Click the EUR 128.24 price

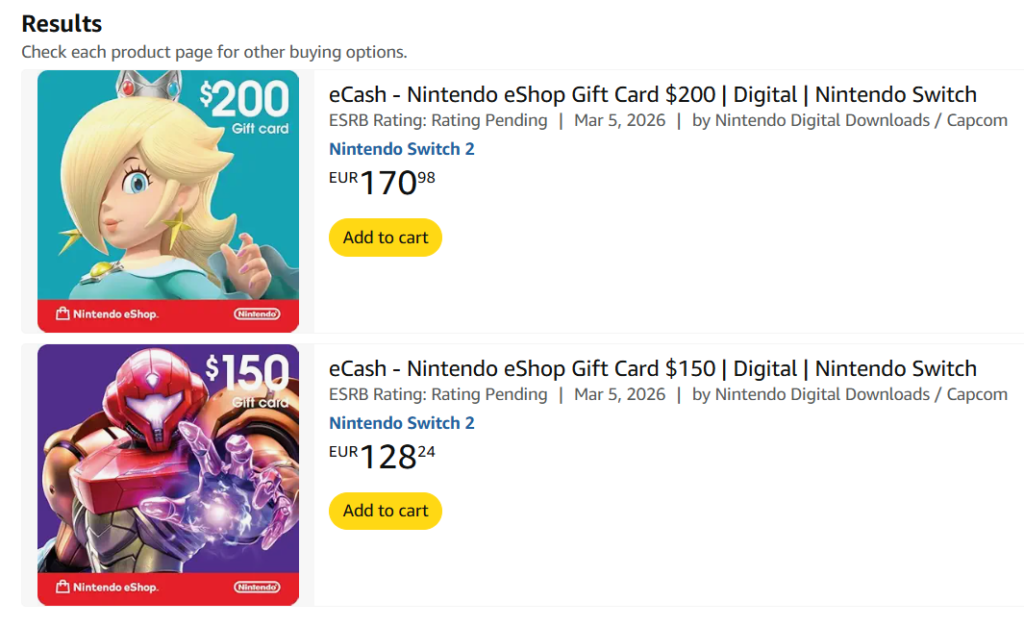pos(383,456)
